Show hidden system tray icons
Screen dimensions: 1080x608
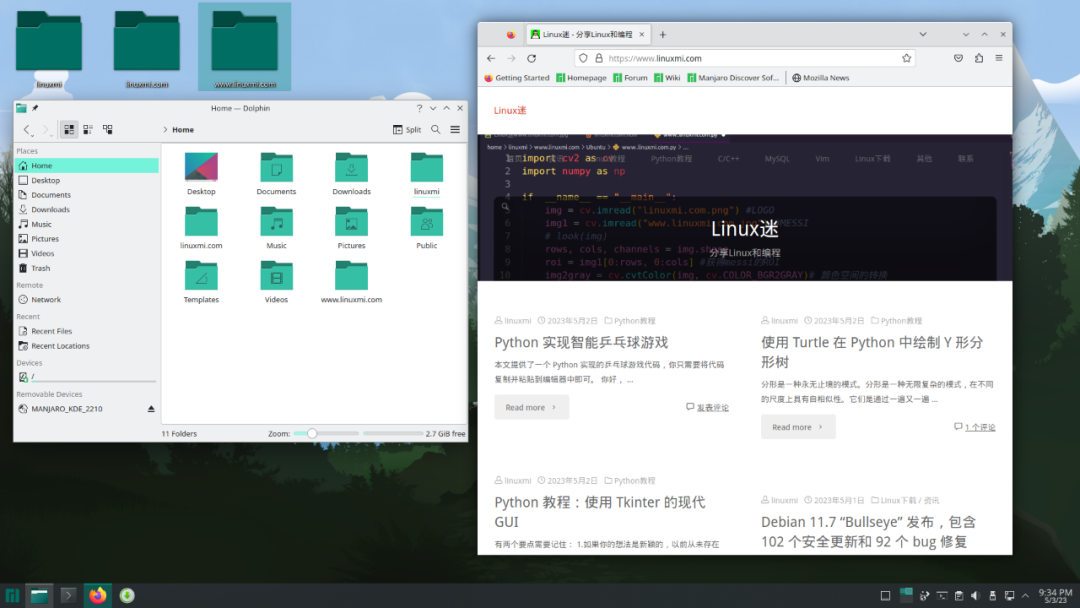pyautogui.click(x=1026, y=596)
